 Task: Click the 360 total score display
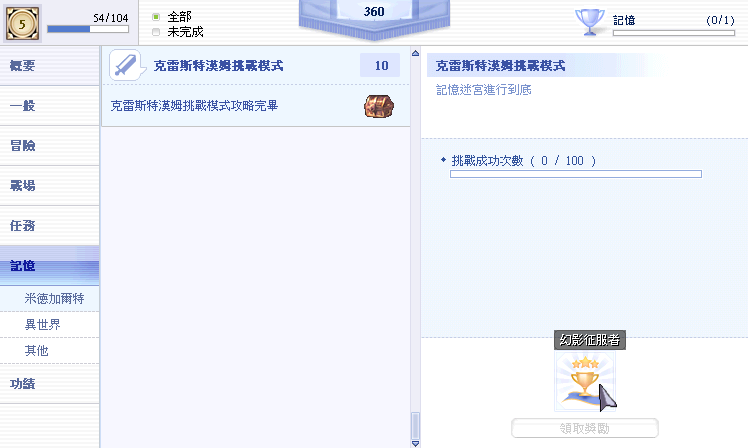374,11
